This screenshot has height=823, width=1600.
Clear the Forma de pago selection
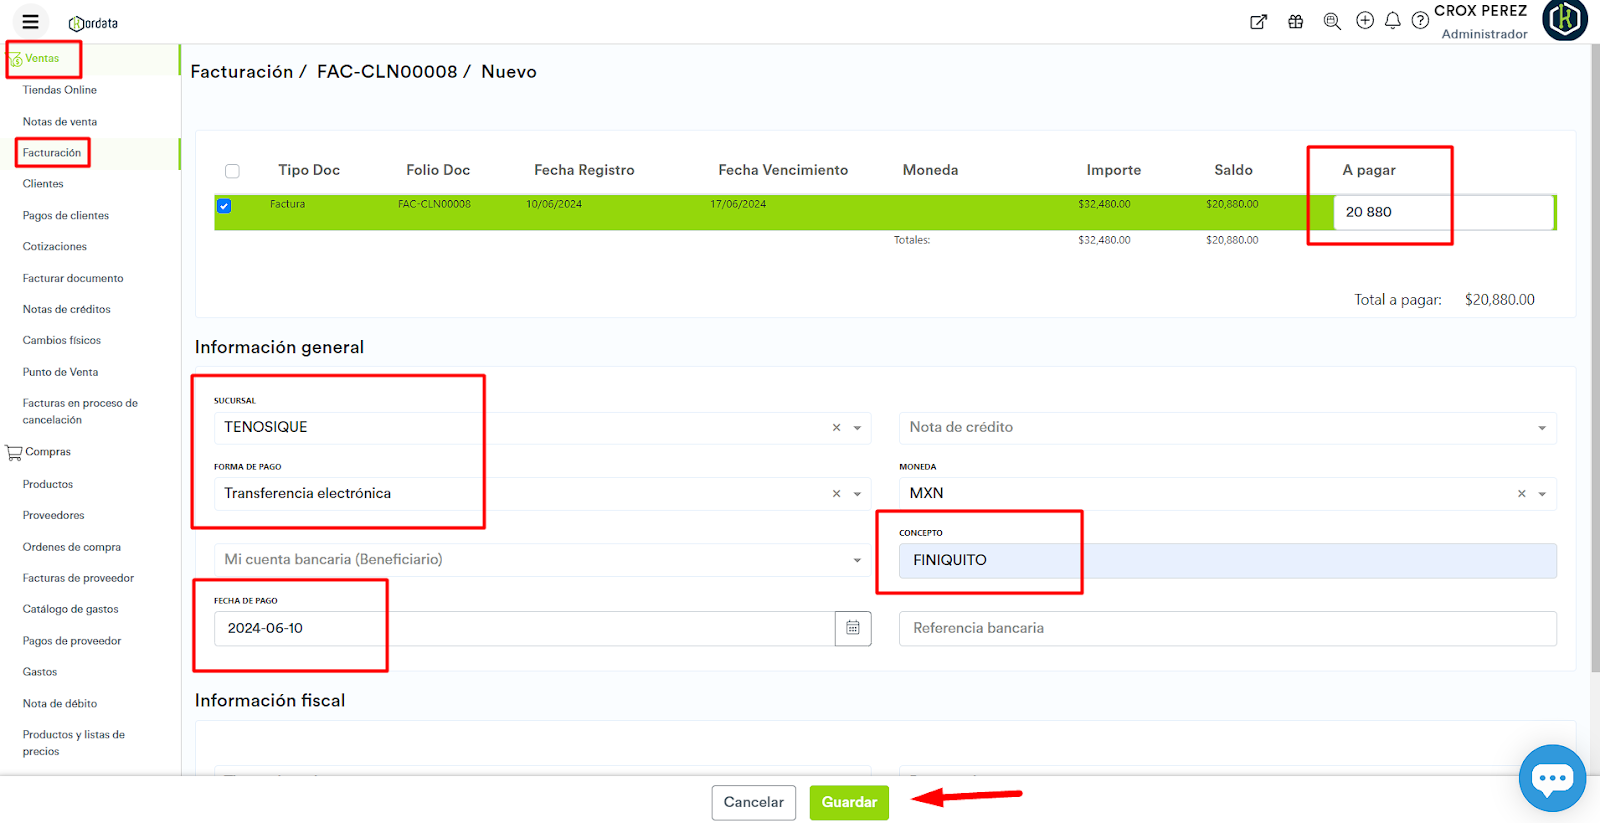[x=836, y=494]
